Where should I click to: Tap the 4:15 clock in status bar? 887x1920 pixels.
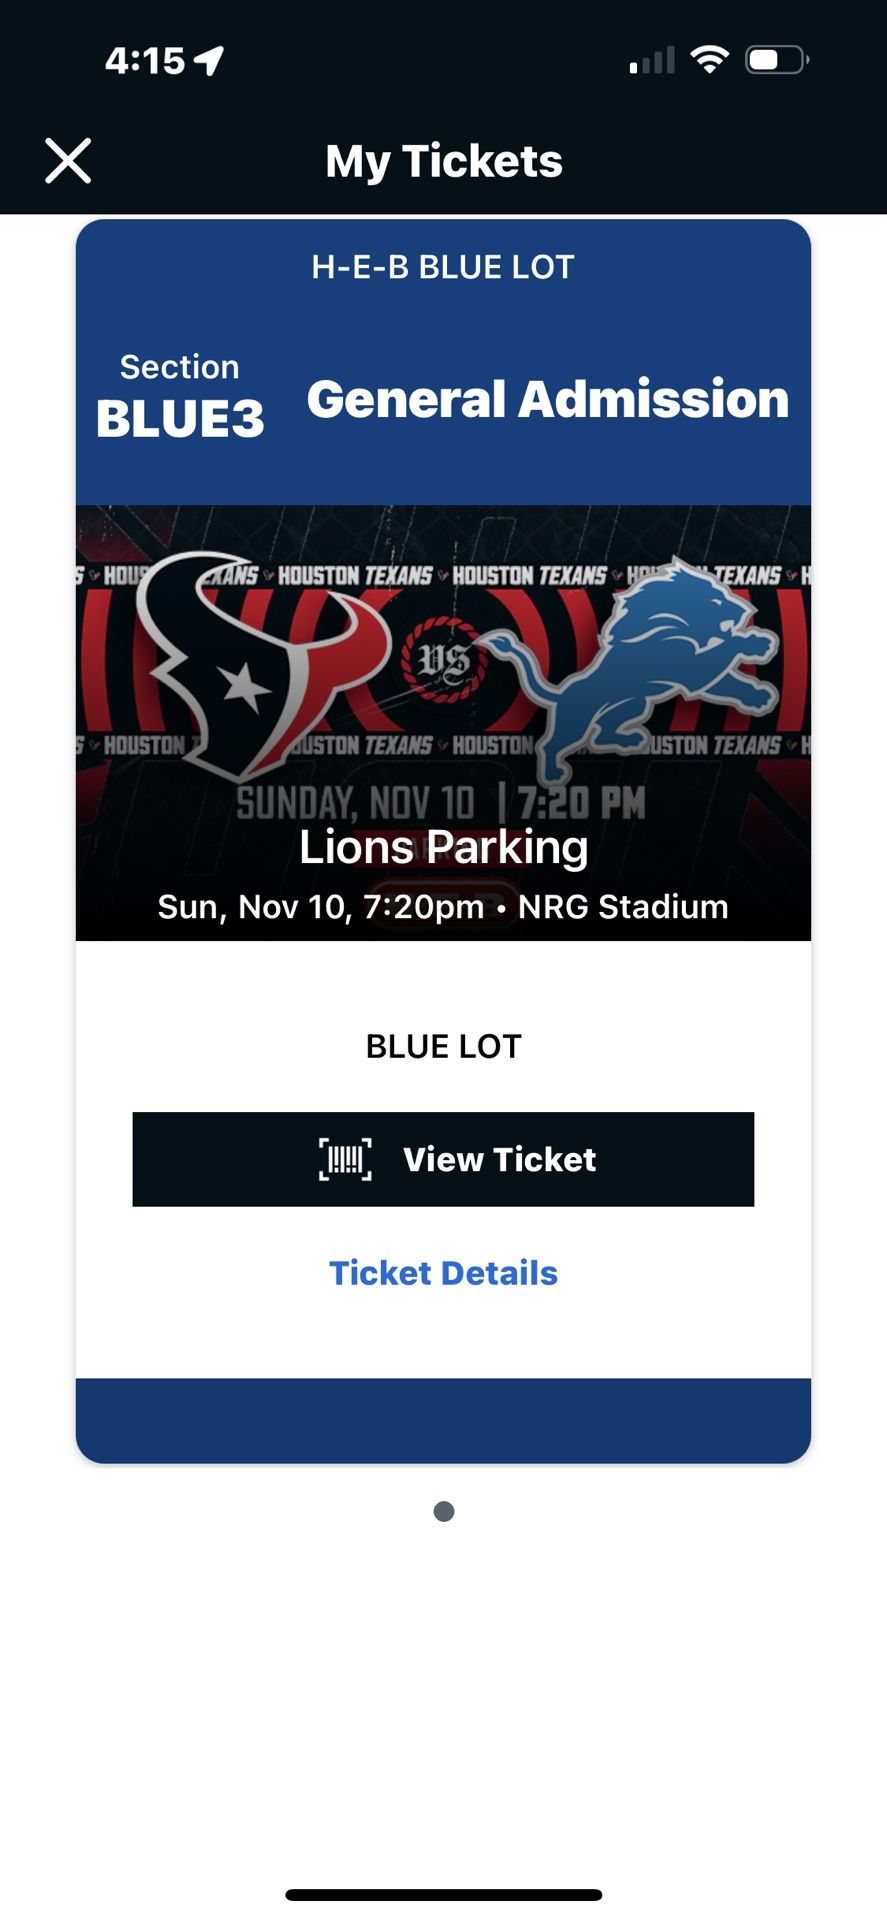[x=145, y=61]
